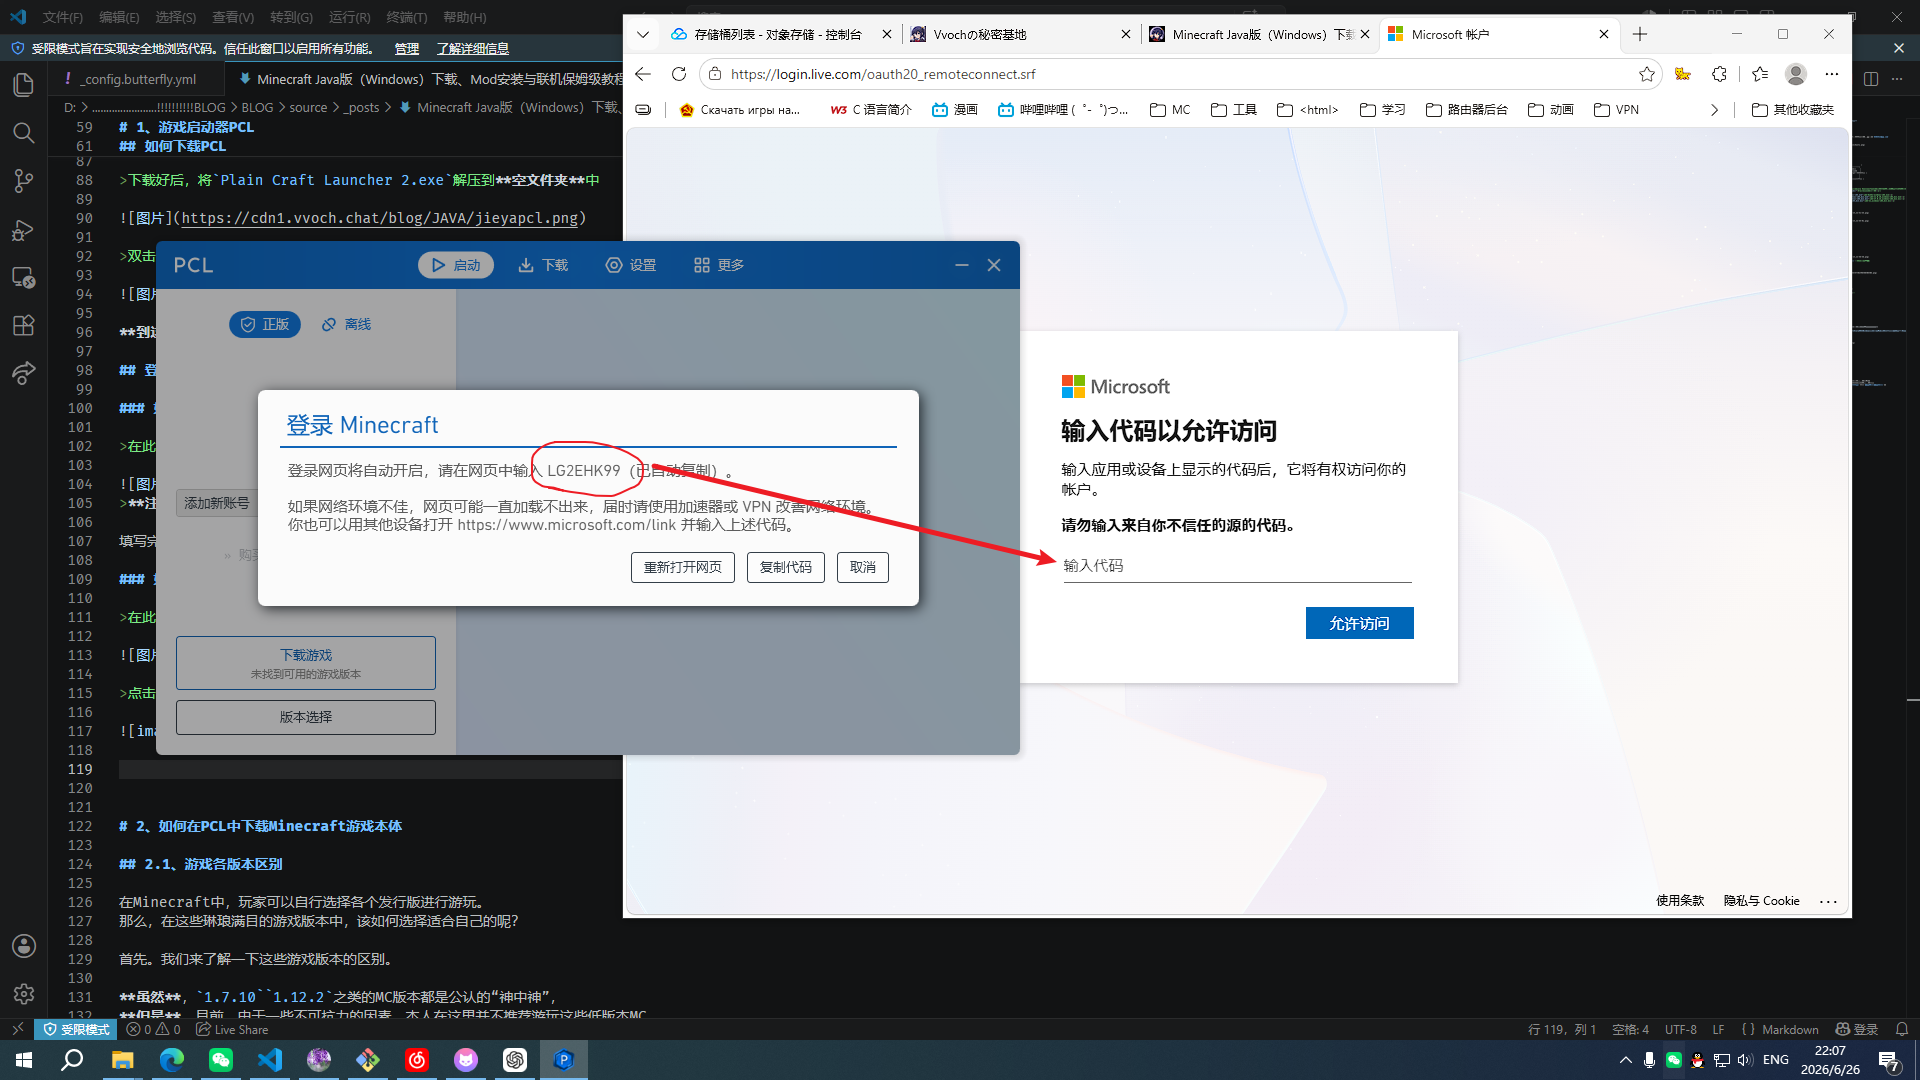Open the Edge tab list dropdown
1920x1080 pixels.
pos(643,34)
